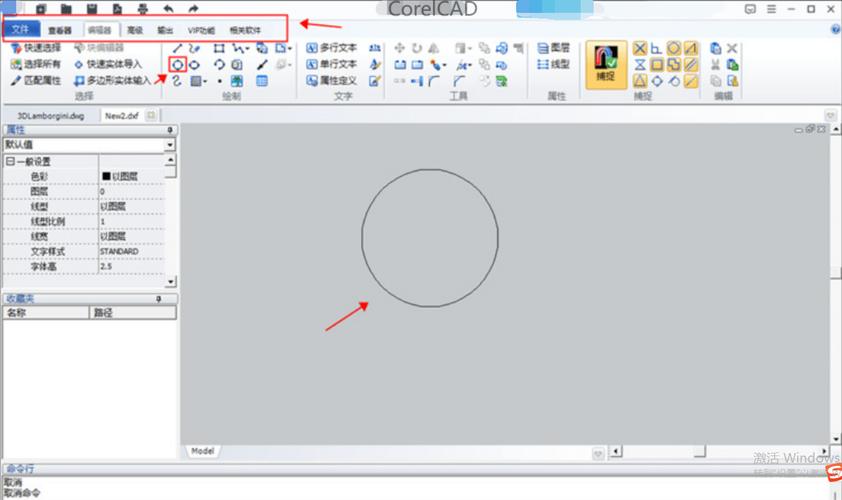Click the horizontal scrollbar left arrow

tap(616, 451)
